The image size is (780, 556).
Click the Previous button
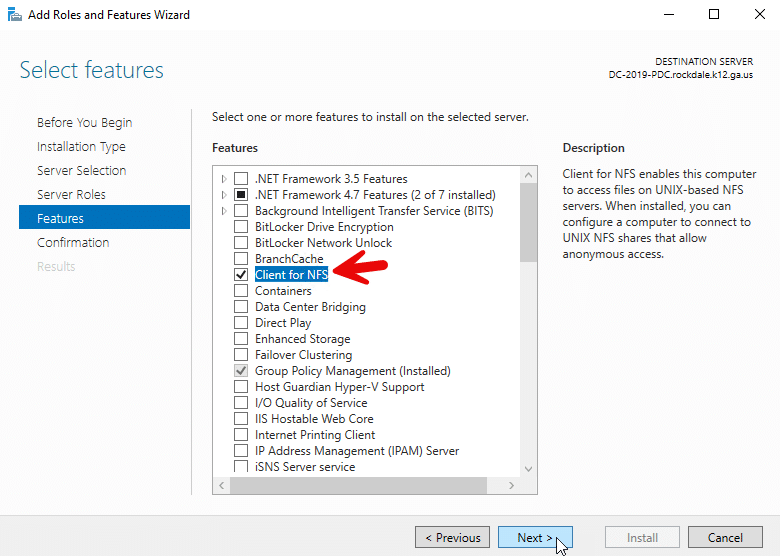452,538
